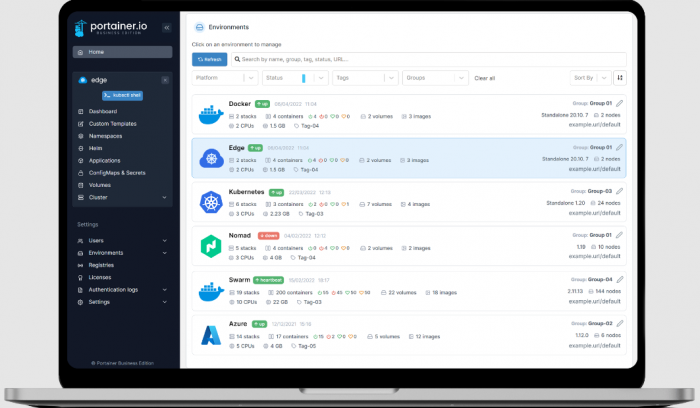The image size is (700, 408).
Task: Edit the Swarm environment with pencil icon
Action: click(x=620, y=279)
